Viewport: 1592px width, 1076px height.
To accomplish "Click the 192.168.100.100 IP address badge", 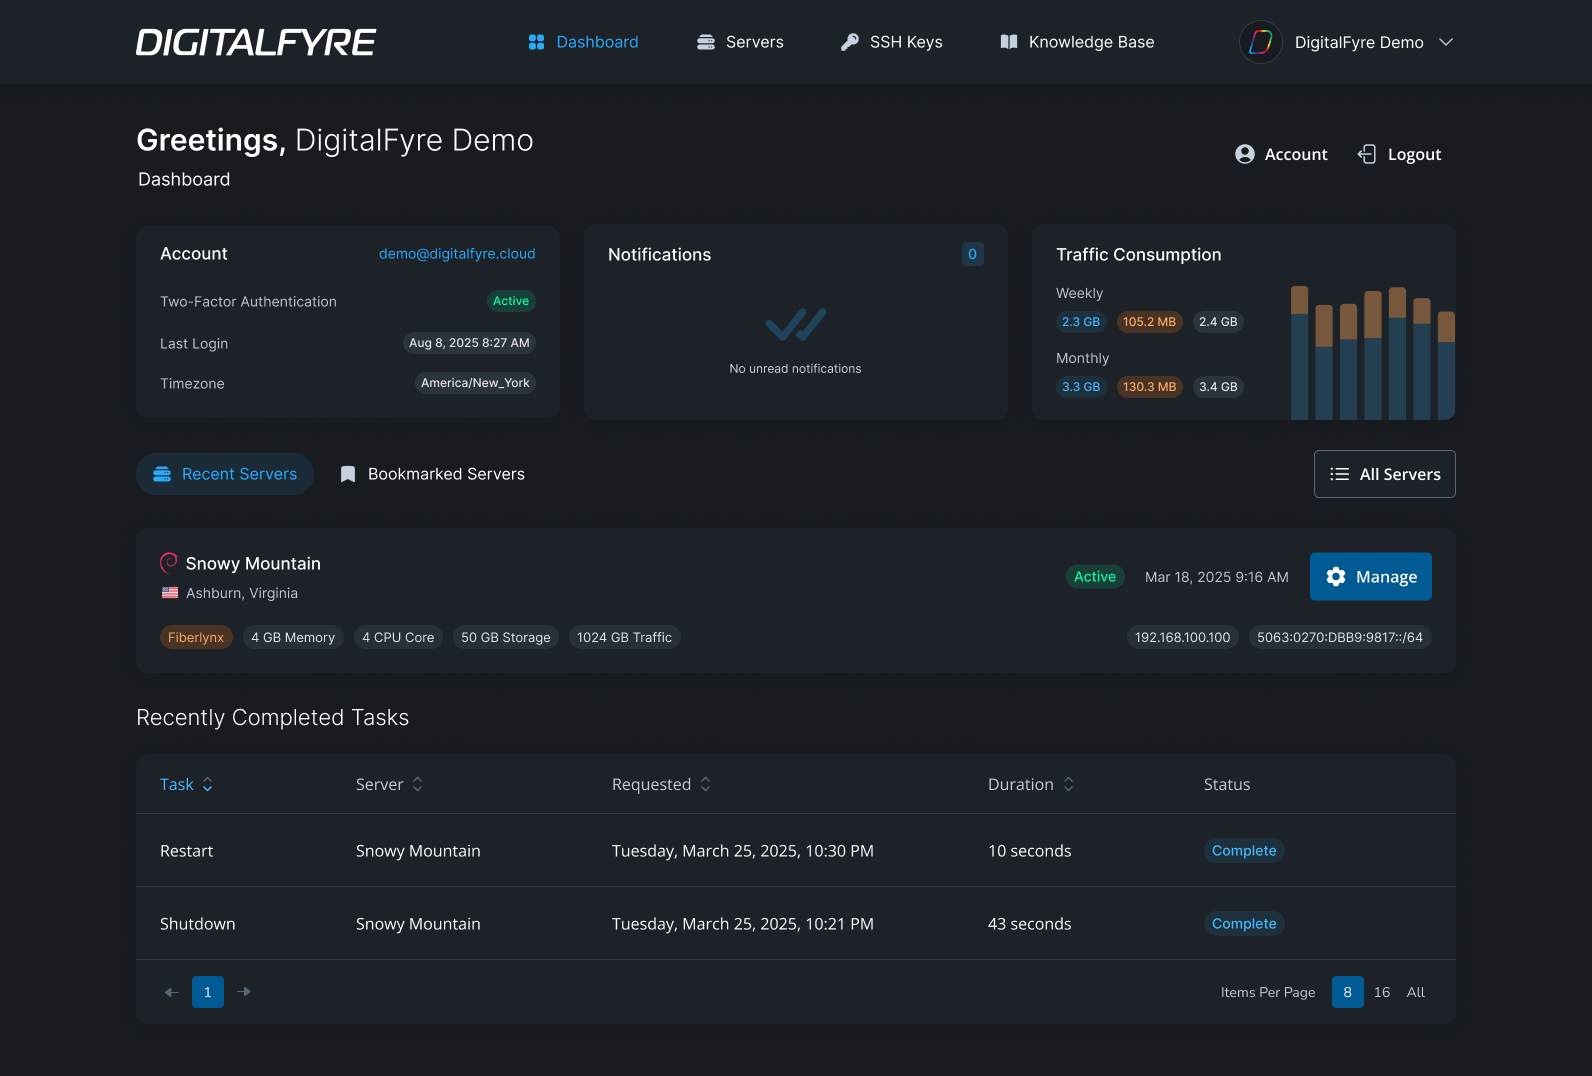I will [1183, 637].
